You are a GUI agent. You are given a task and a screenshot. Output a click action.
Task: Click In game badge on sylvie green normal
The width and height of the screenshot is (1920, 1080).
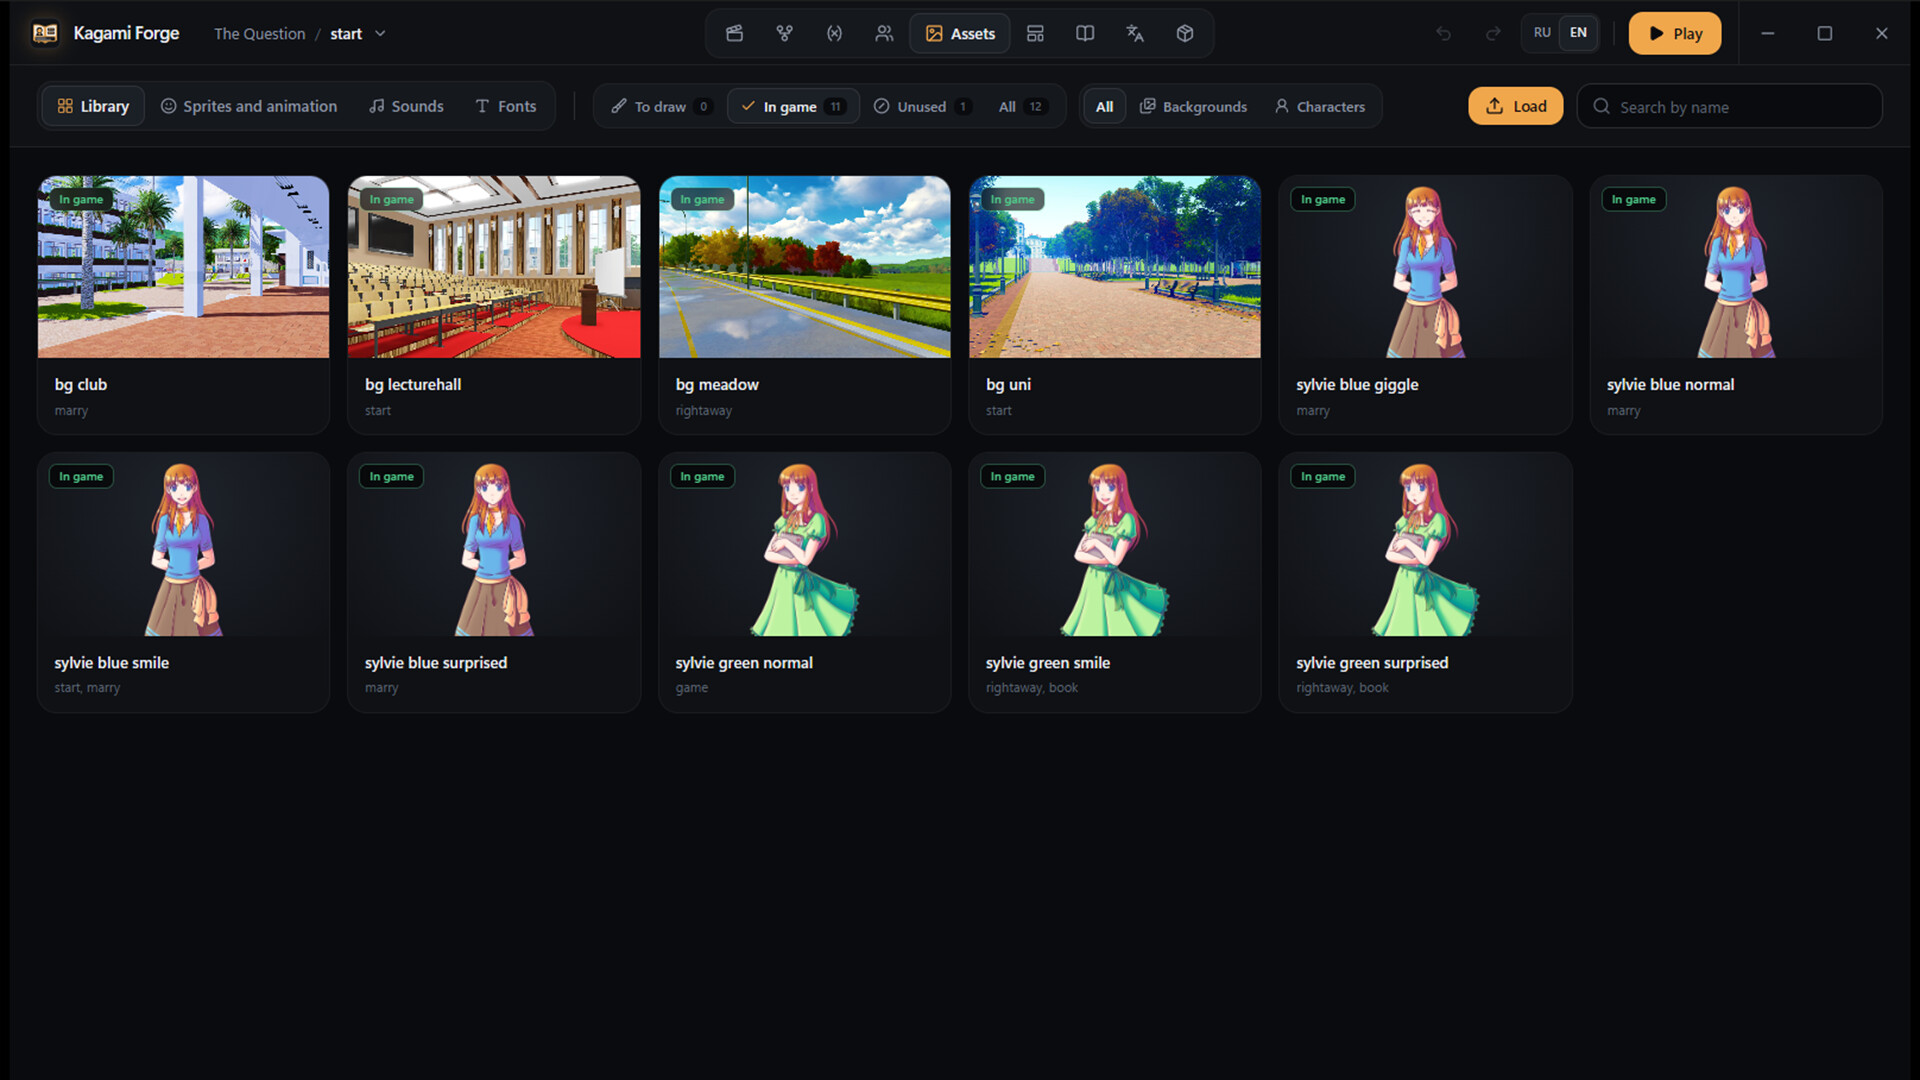click(x=702, y=476)
